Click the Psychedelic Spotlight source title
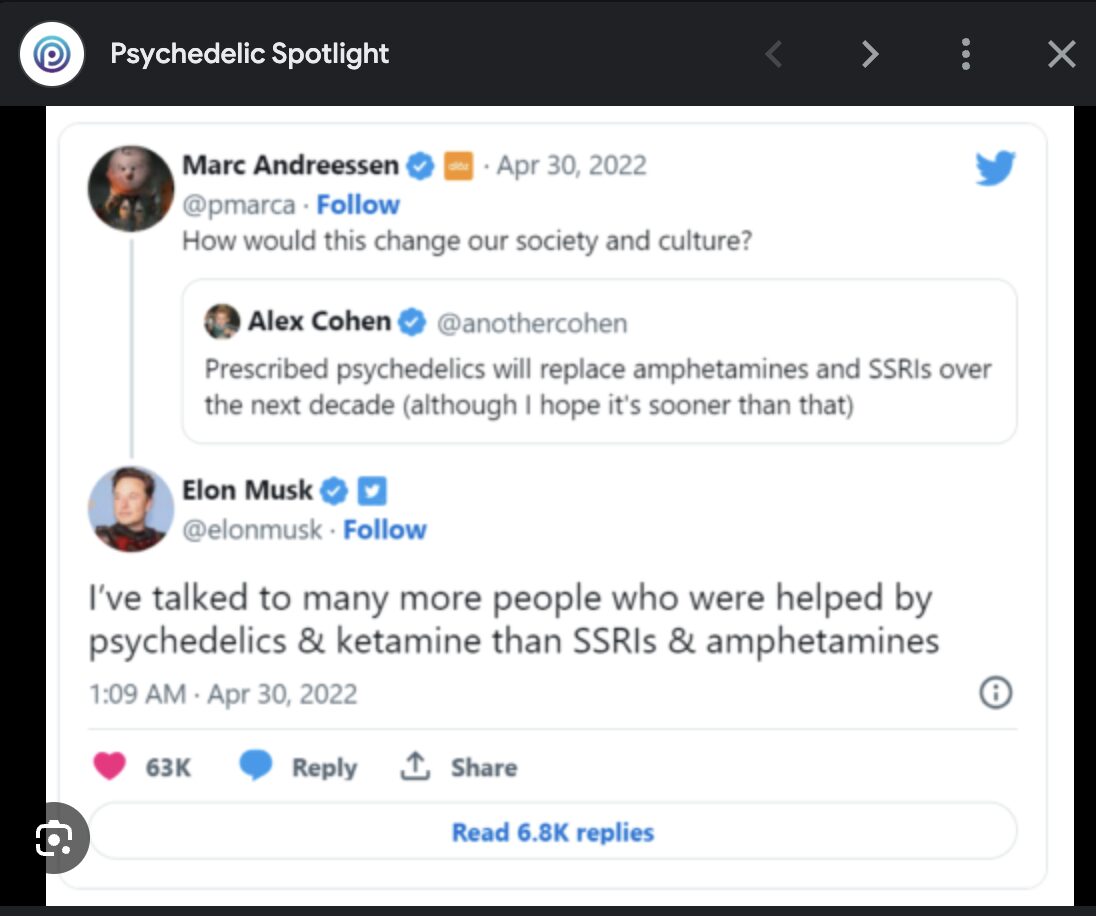The width and height of the screenshot is (1096, 916). tap(250, 54)
